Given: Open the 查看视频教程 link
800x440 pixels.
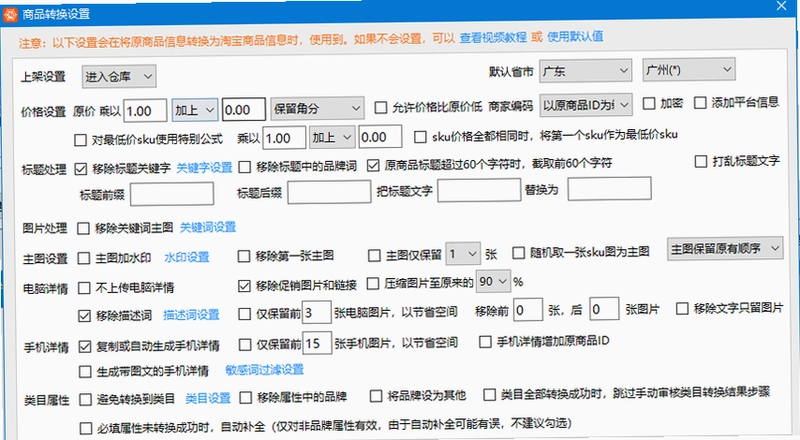Looking at the screenshot, I should 493,38.
